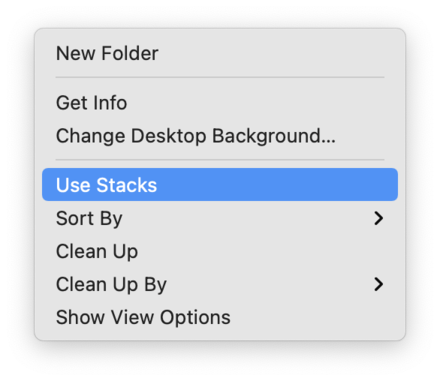Choose New Folder from the context menu
440x381 pixels.
tap(220, 53)
